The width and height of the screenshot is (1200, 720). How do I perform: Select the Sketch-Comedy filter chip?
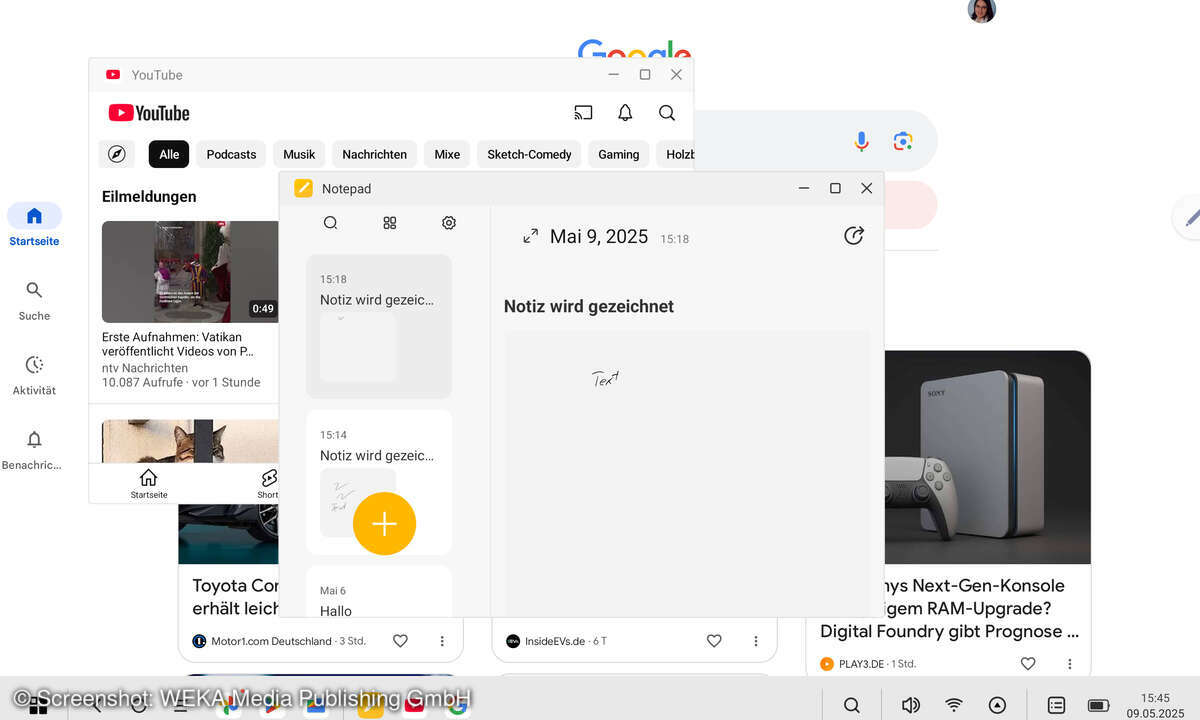529,154
